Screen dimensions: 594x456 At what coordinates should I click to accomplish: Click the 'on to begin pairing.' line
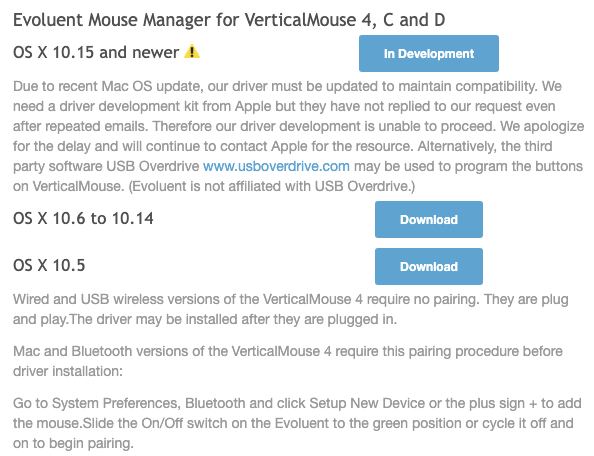(x=73, y=443)
